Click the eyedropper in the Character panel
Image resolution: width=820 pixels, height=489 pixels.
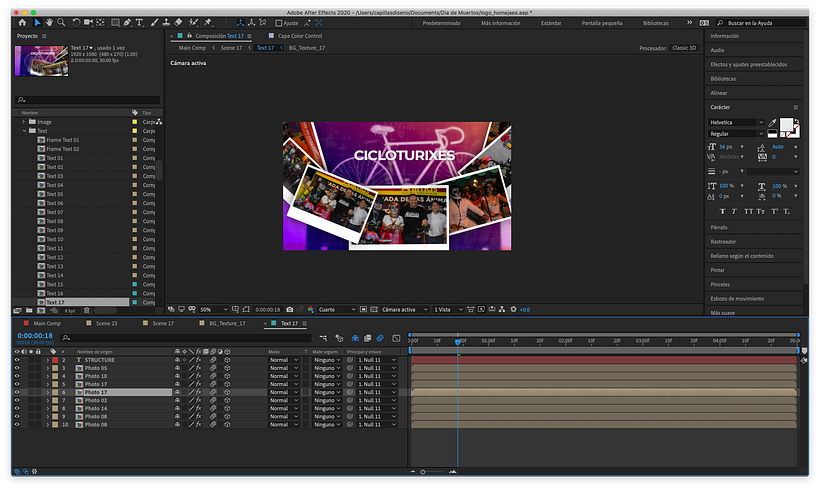(772, 123)
